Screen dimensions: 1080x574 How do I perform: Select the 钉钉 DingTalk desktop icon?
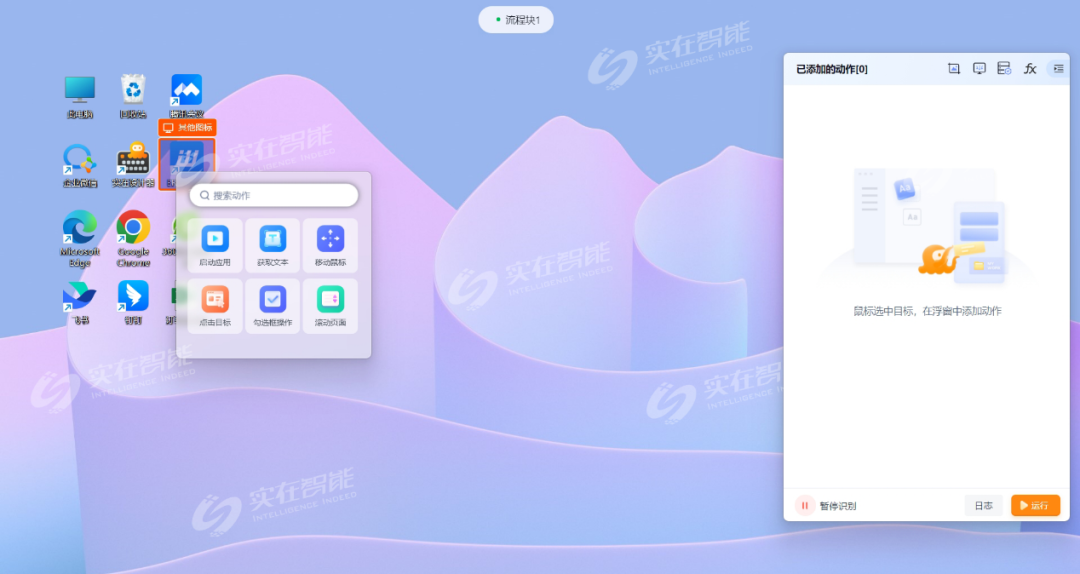133,303
